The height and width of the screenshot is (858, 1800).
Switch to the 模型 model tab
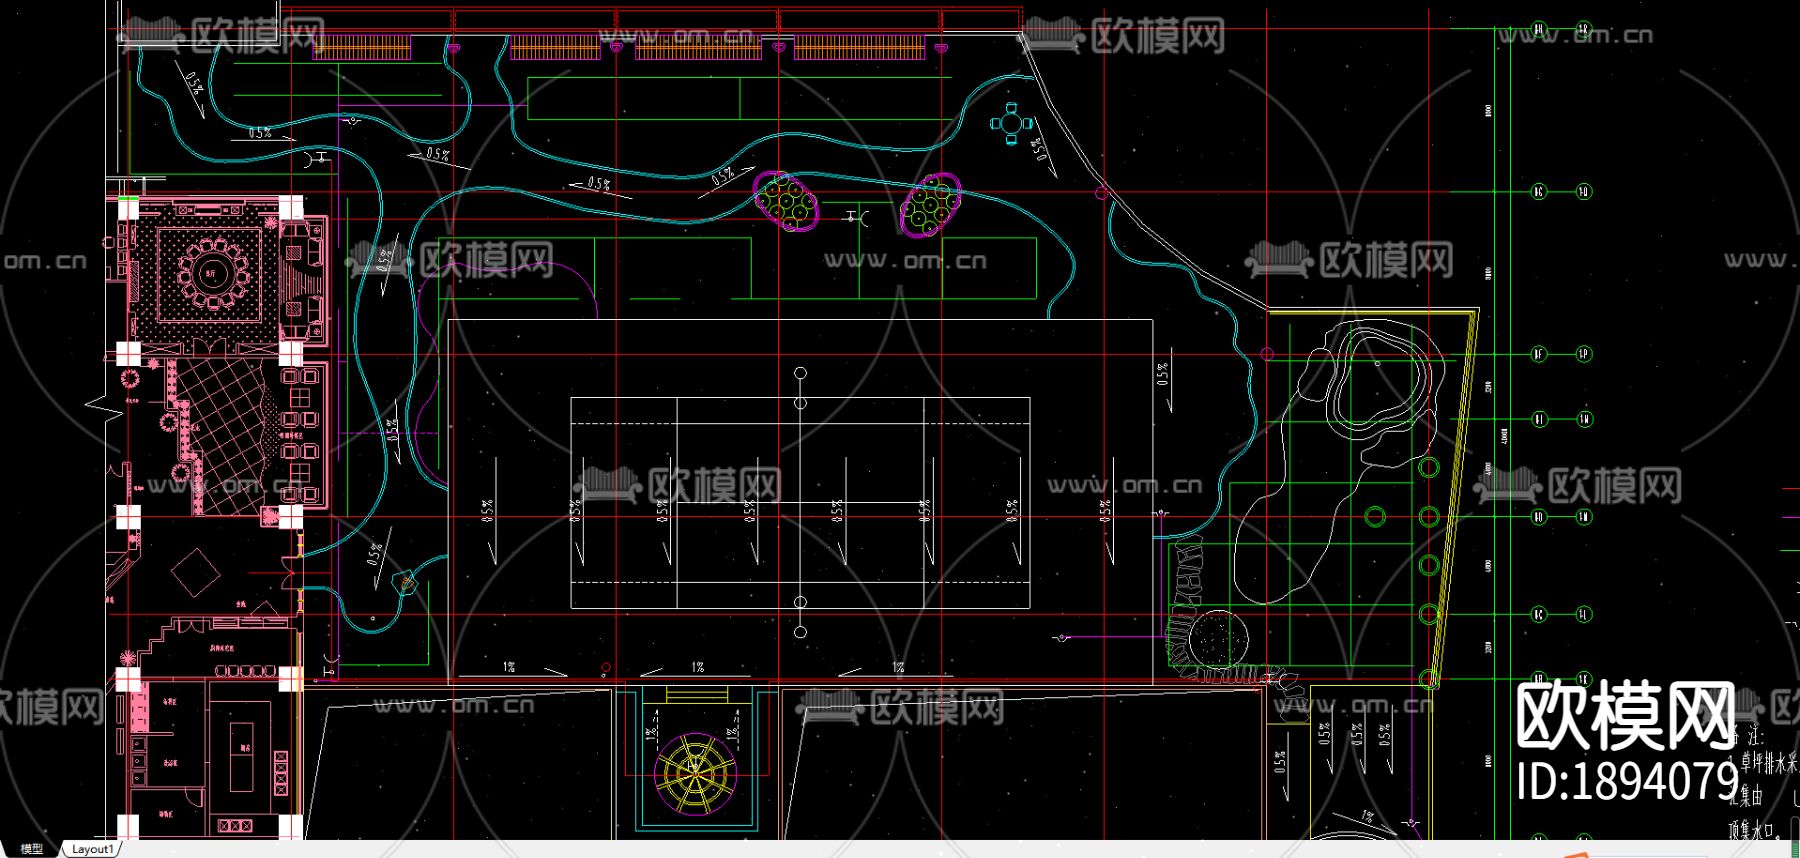point(31,849)
